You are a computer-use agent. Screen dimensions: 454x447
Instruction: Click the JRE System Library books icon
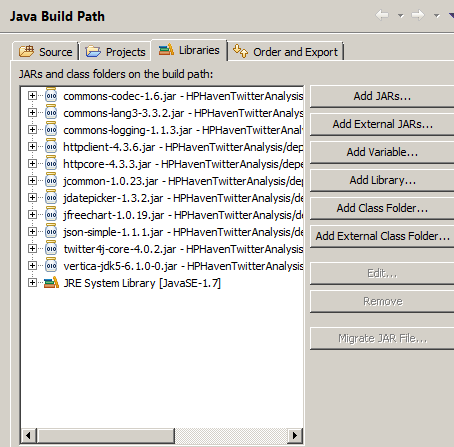click(x=51, y=283)
